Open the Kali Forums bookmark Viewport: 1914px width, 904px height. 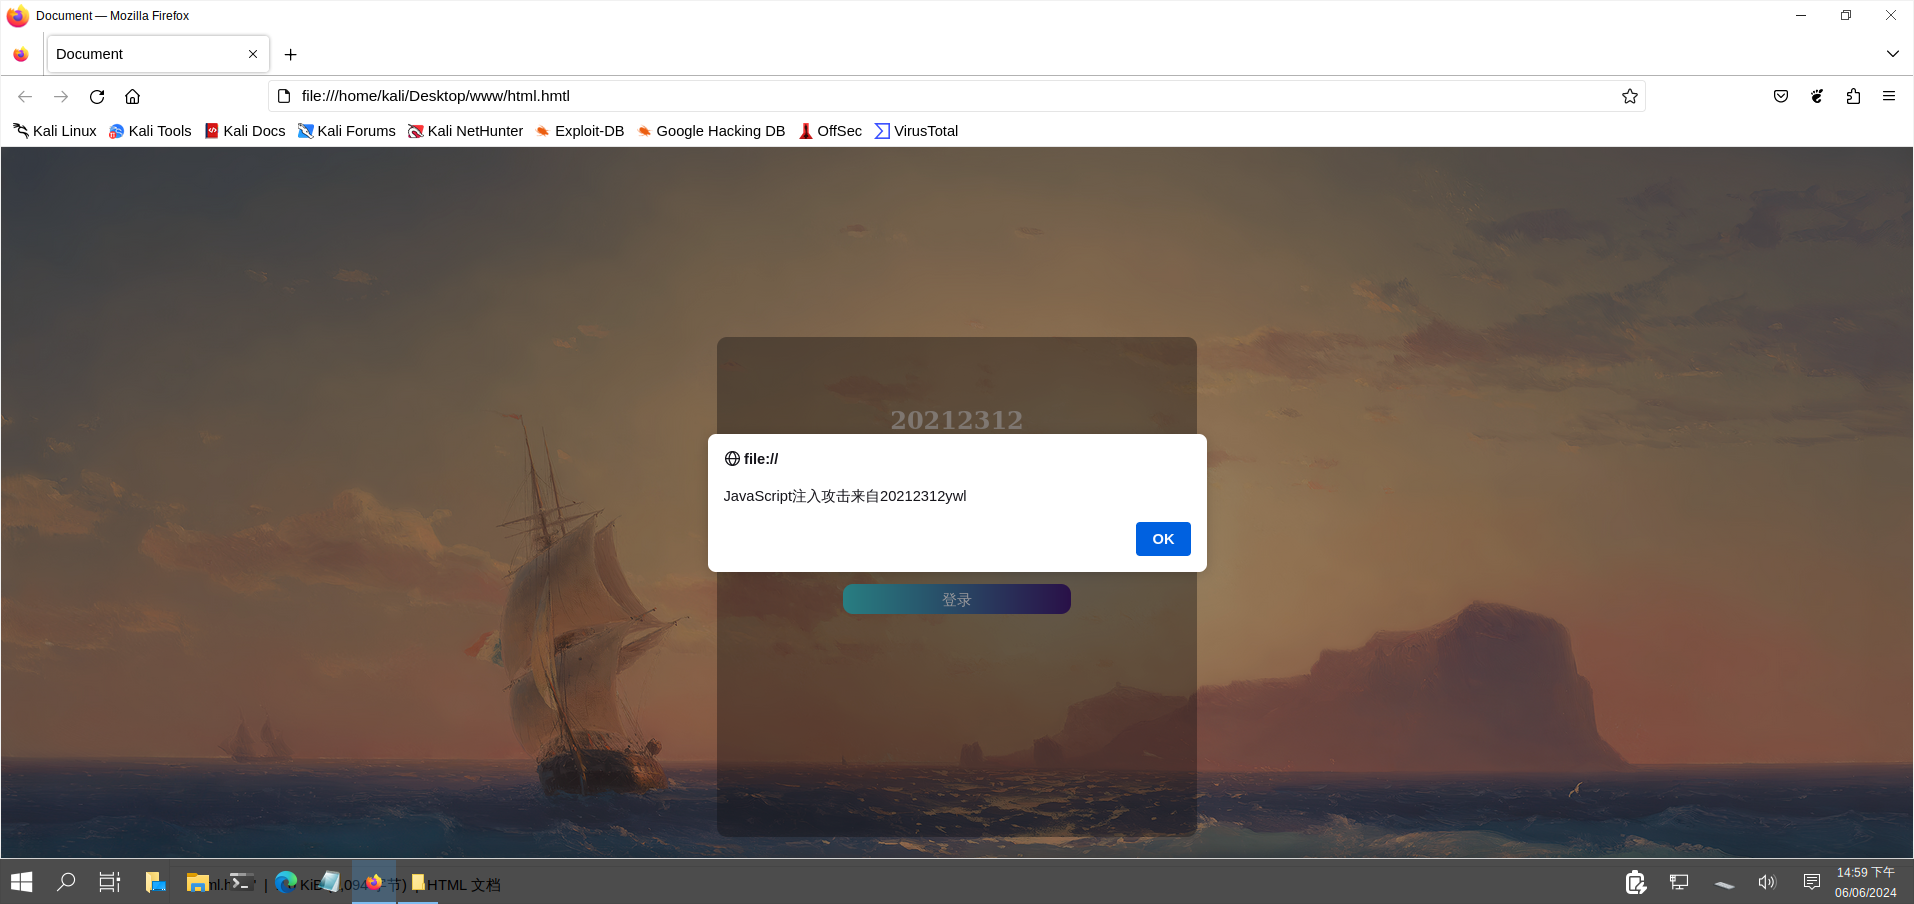click(347, 131)
